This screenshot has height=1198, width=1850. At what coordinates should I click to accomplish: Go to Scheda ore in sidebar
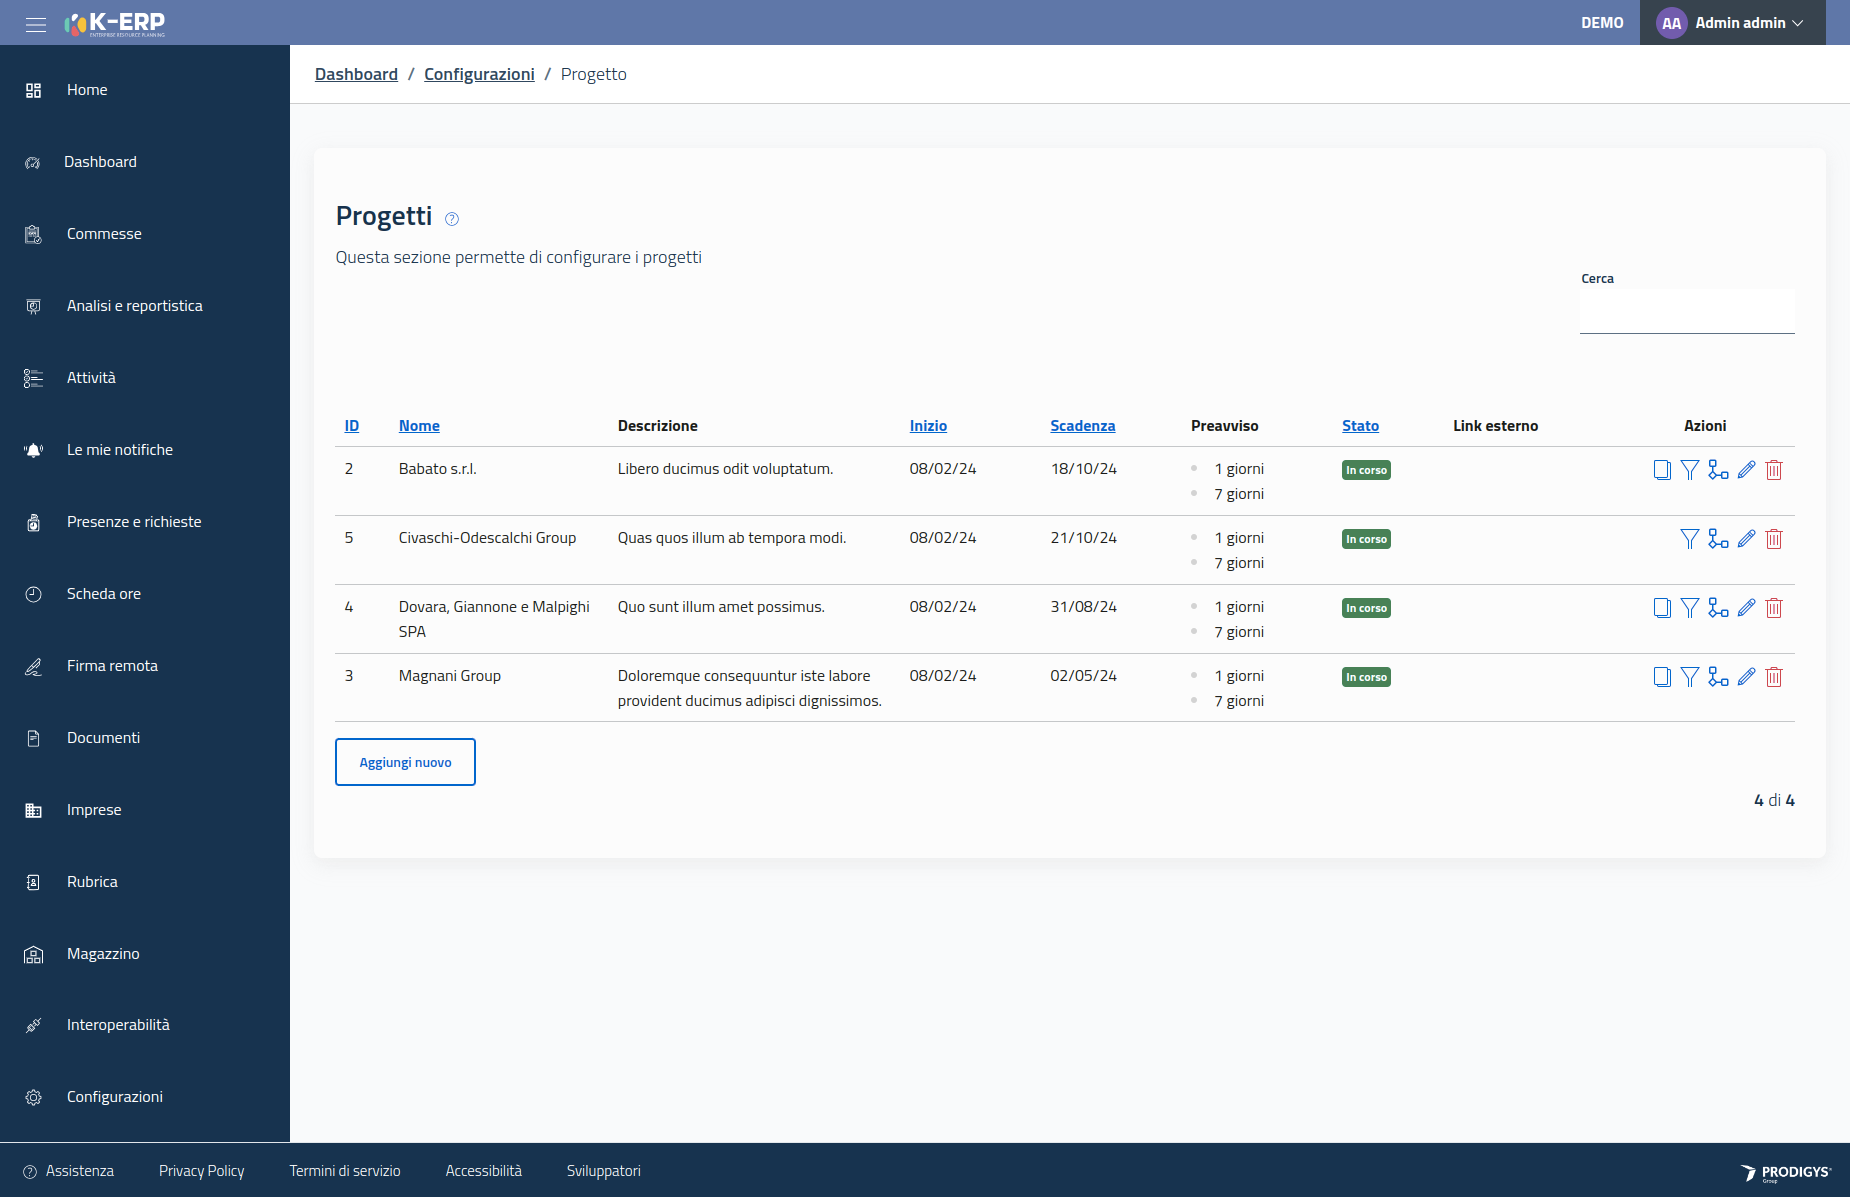(104, 594)
